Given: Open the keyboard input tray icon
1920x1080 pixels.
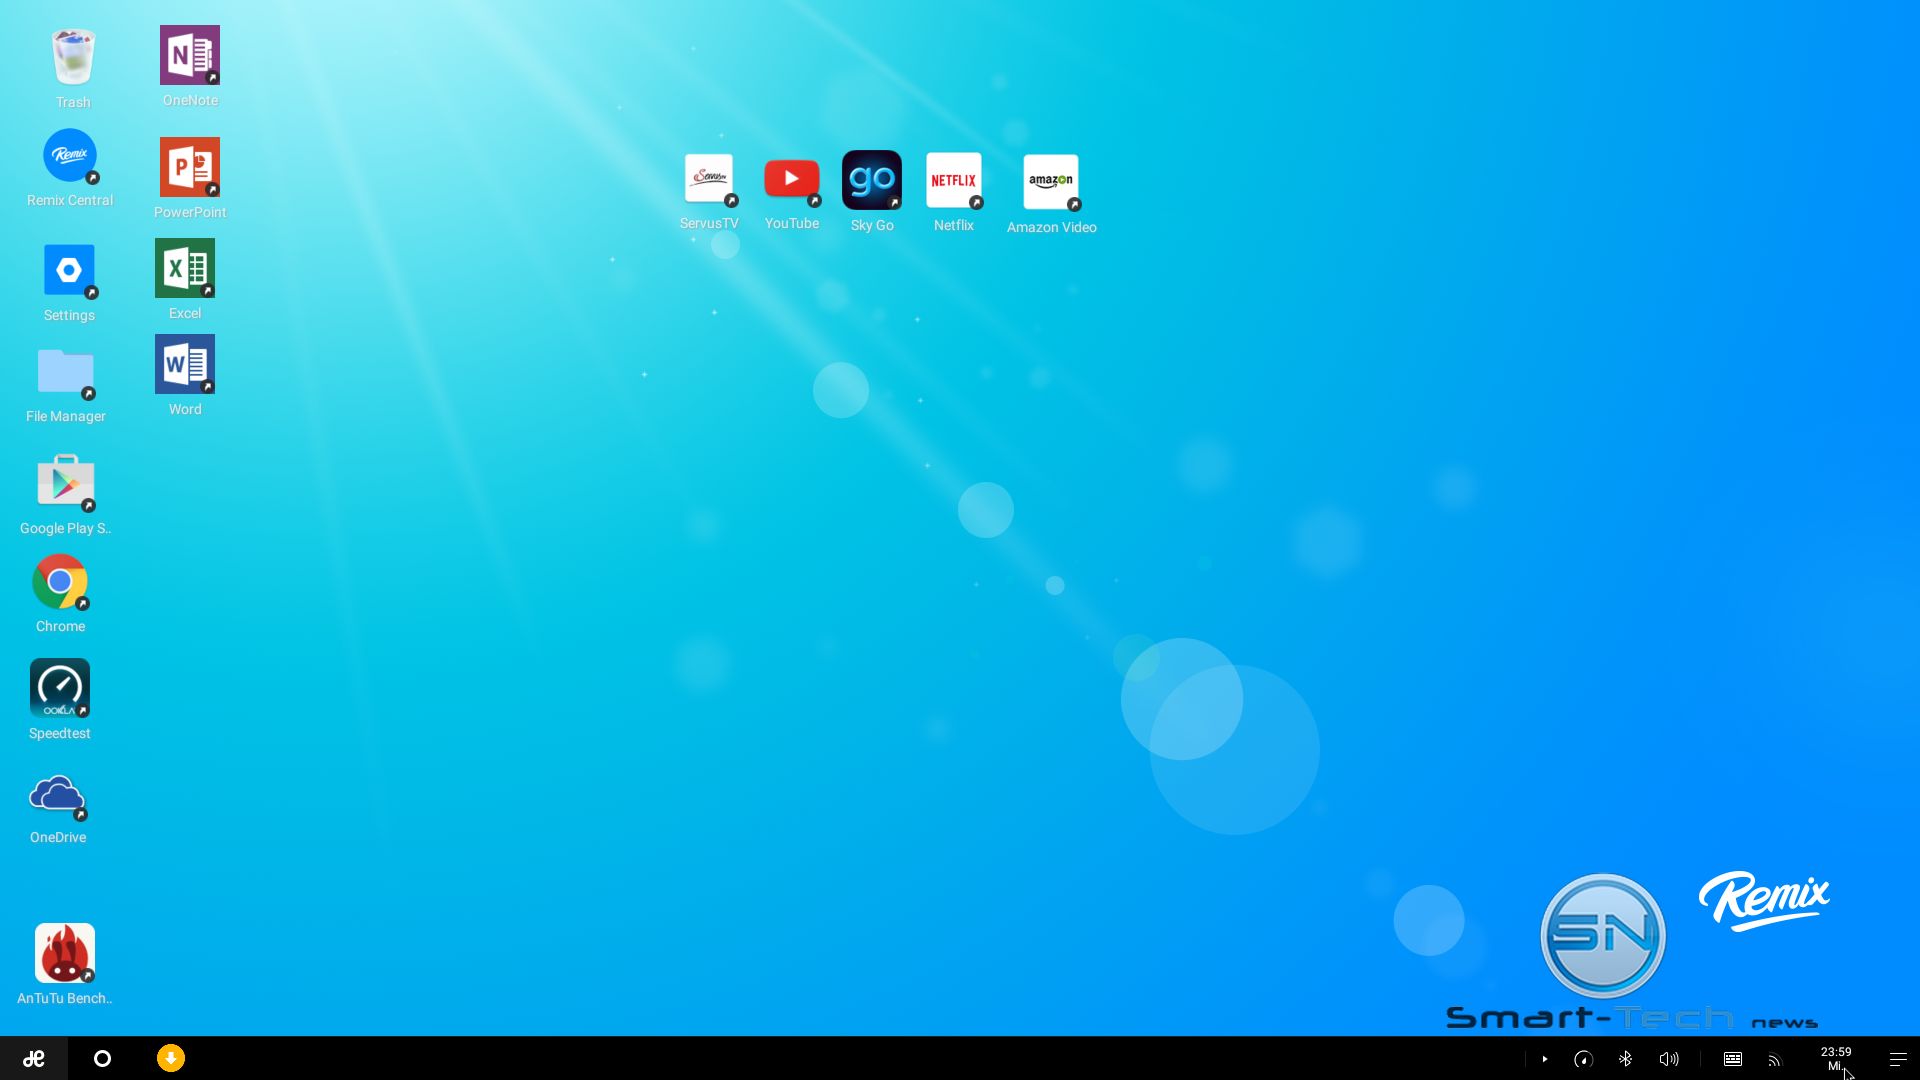Looking at the screenshot, I should (x=1733, y=1059).
